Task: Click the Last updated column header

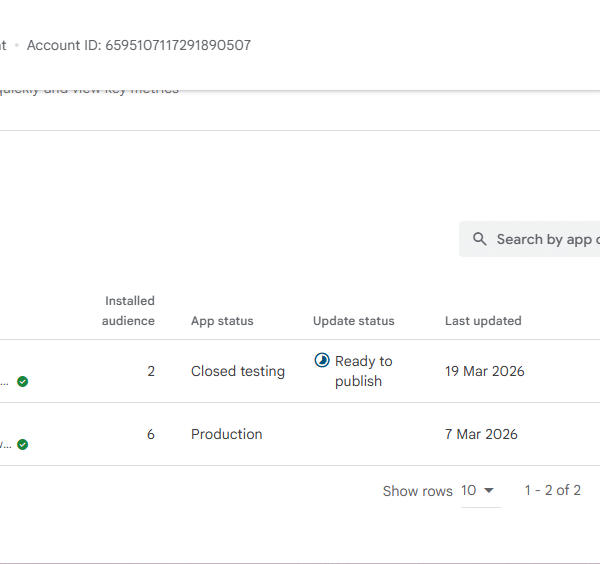Action: click(x=483, y=321)
